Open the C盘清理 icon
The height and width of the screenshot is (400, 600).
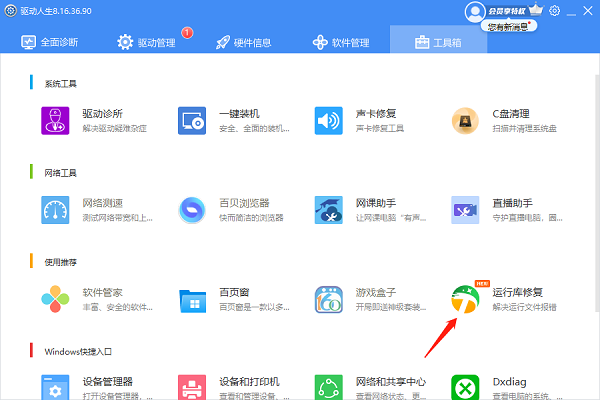465,121
